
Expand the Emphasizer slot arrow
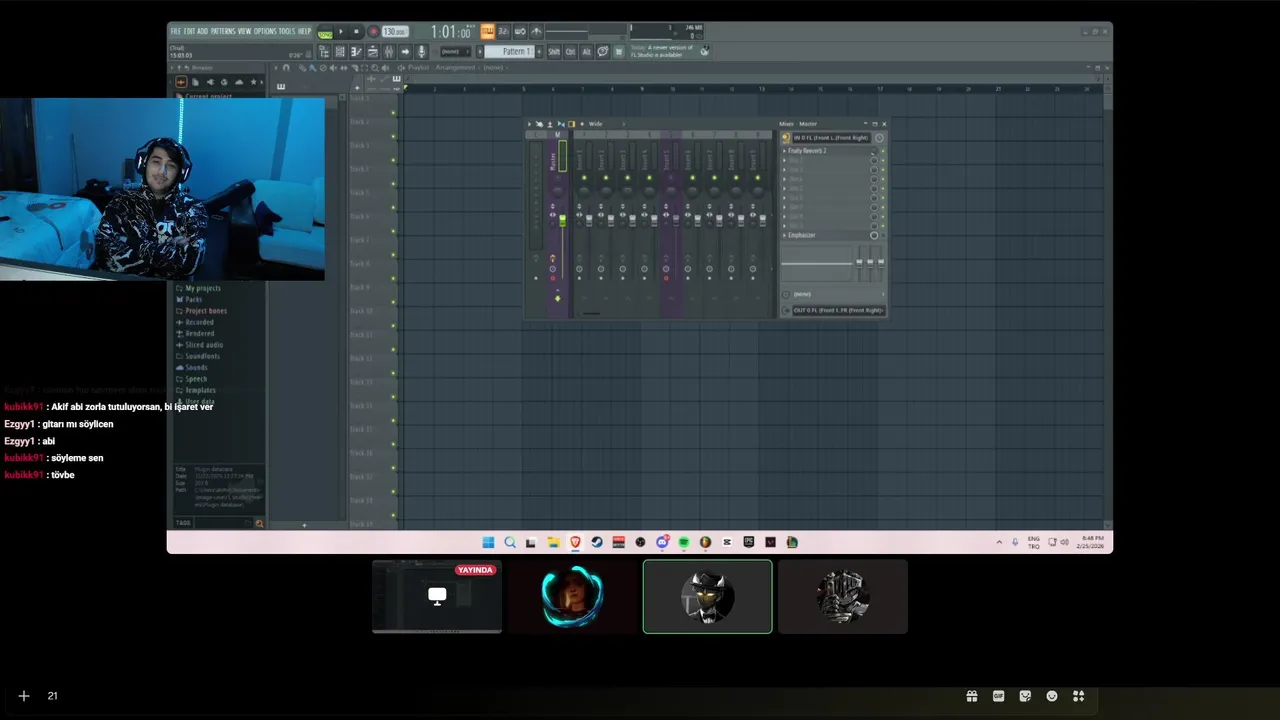tap(784, 235)
